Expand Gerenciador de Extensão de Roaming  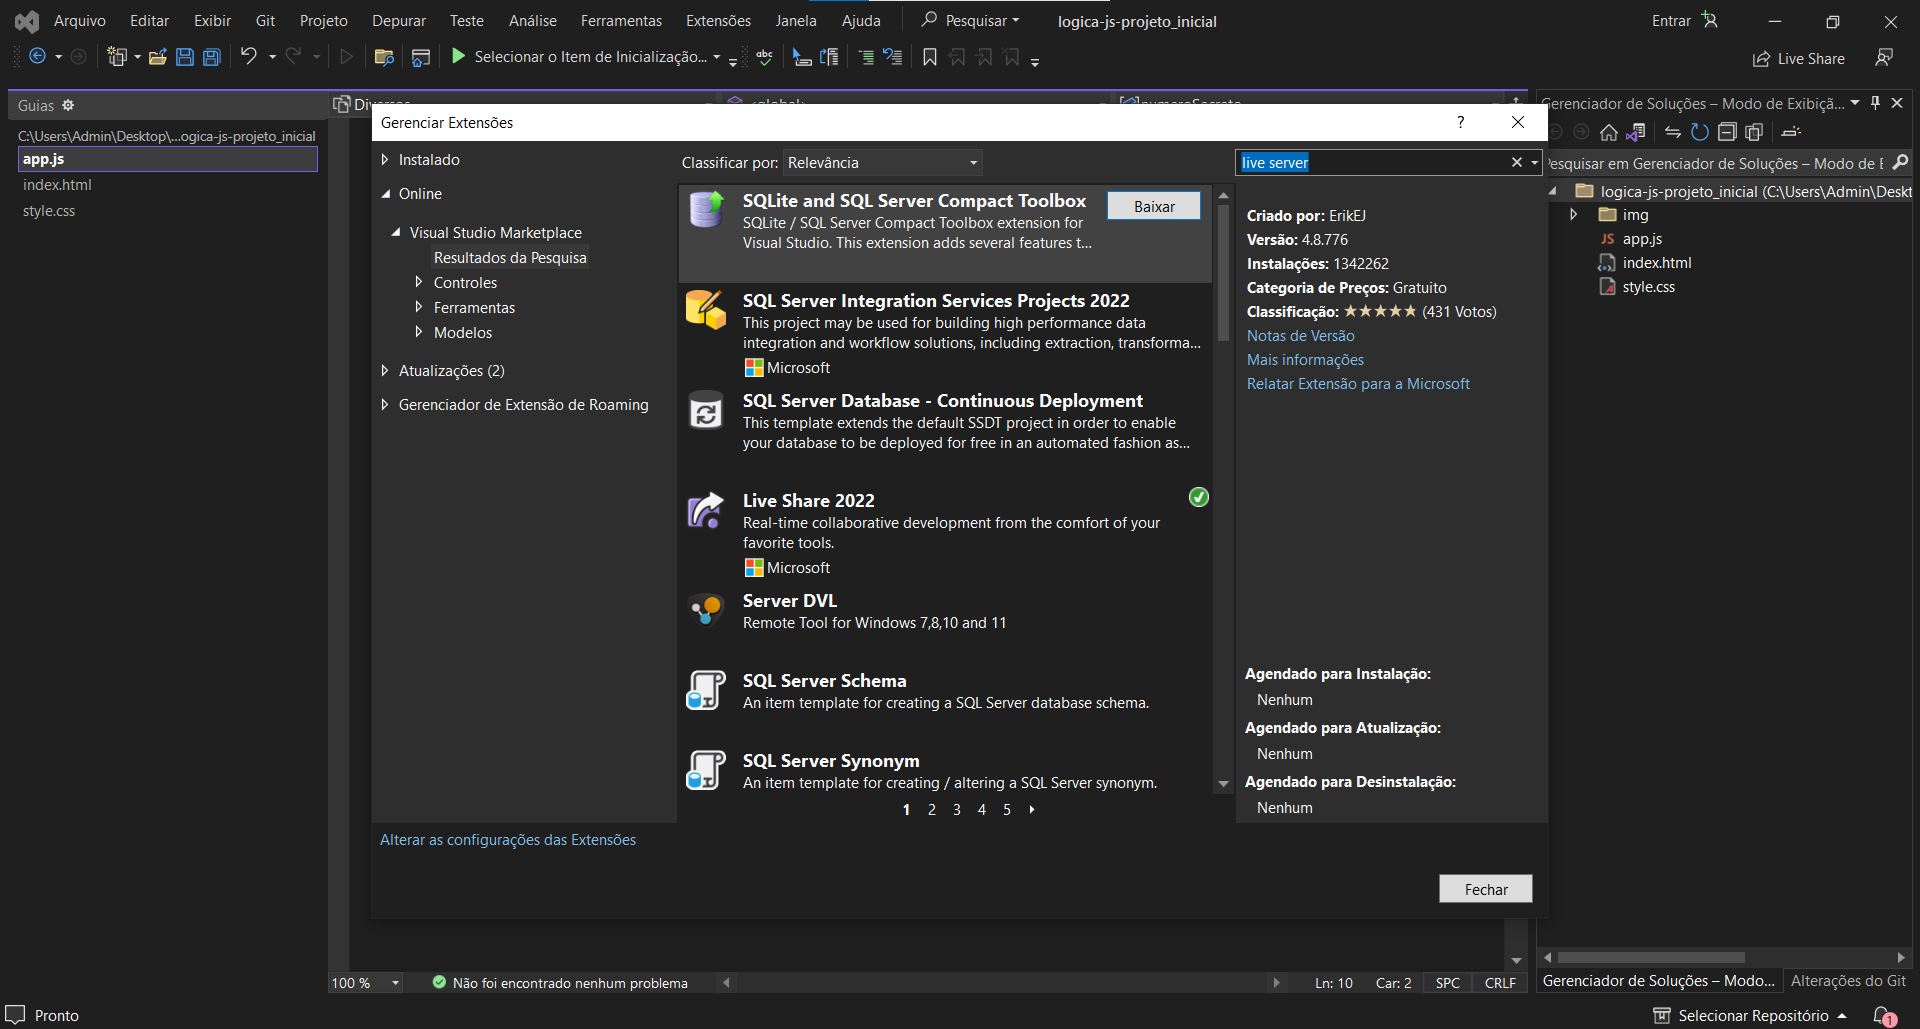click(x=385, y=404)
